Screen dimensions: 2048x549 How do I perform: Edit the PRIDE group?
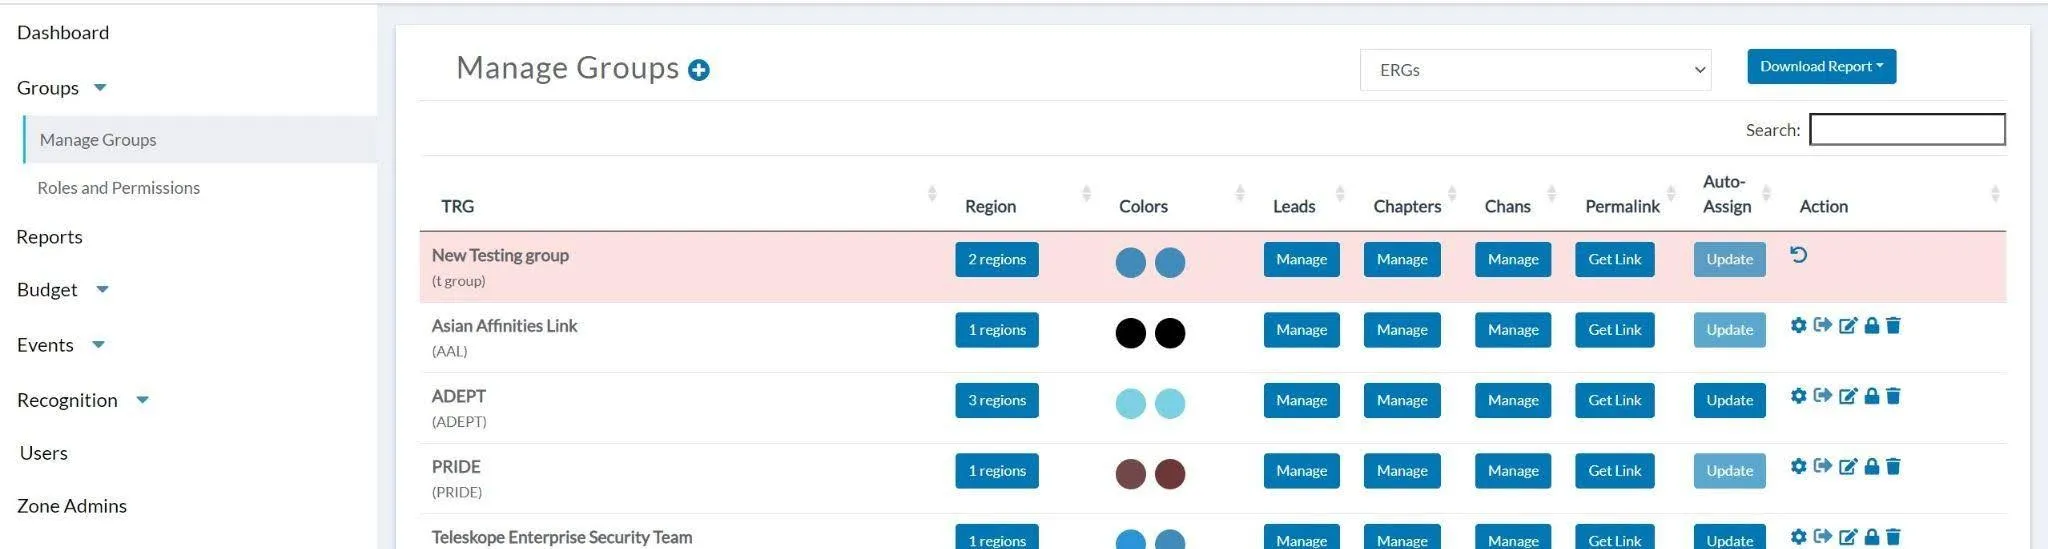coord(1848,466)
